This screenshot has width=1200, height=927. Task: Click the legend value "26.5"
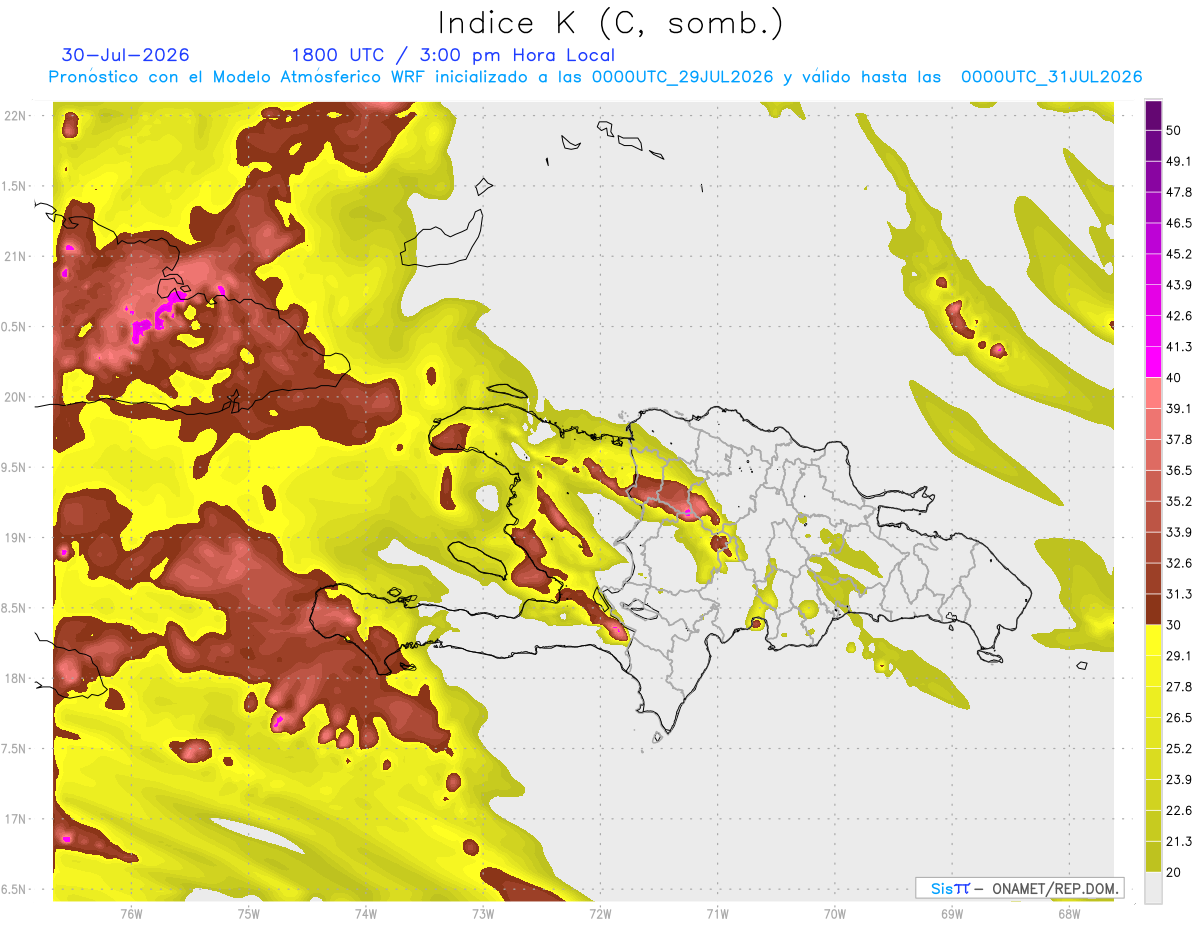click(x=1179, y=718)
